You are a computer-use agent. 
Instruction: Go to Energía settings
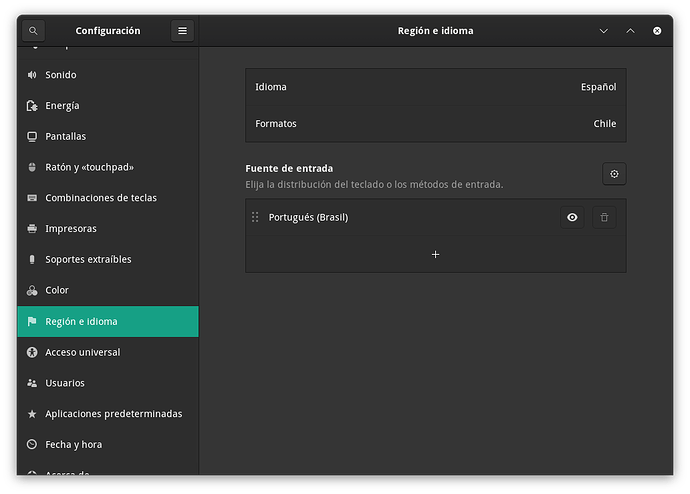pos(62,106)
